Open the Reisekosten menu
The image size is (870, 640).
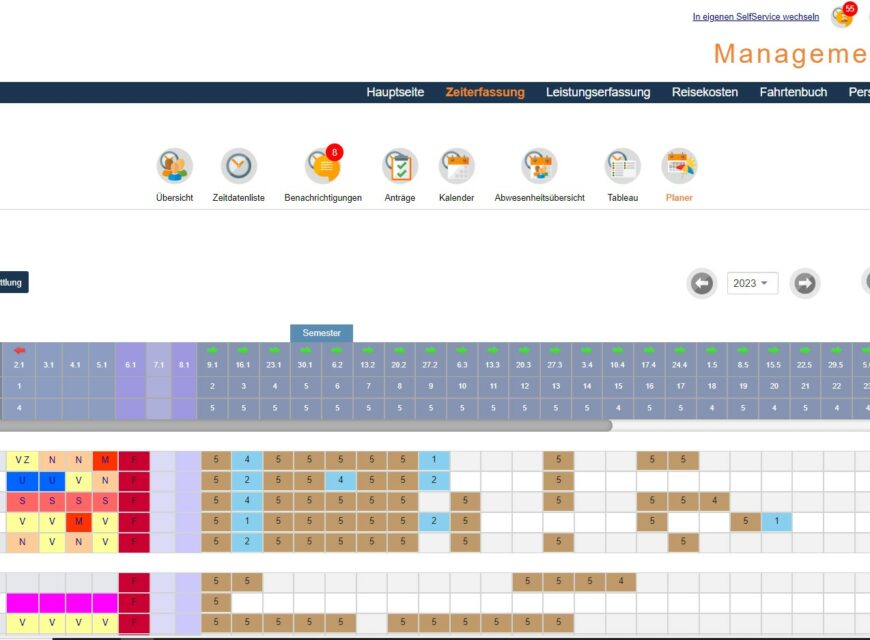coord(705,92)
